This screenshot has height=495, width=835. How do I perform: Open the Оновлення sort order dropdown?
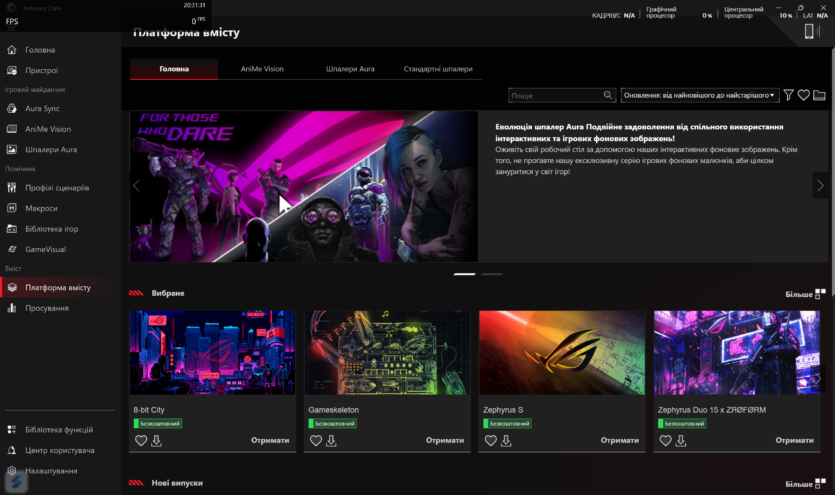(x=700, y=95)
